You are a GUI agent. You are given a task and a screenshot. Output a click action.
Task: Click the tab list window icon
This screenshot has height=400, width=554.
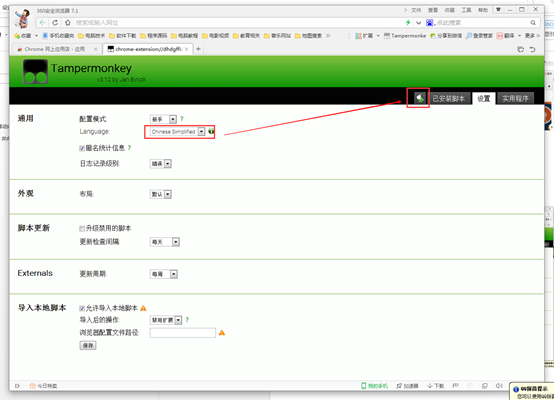520,49
